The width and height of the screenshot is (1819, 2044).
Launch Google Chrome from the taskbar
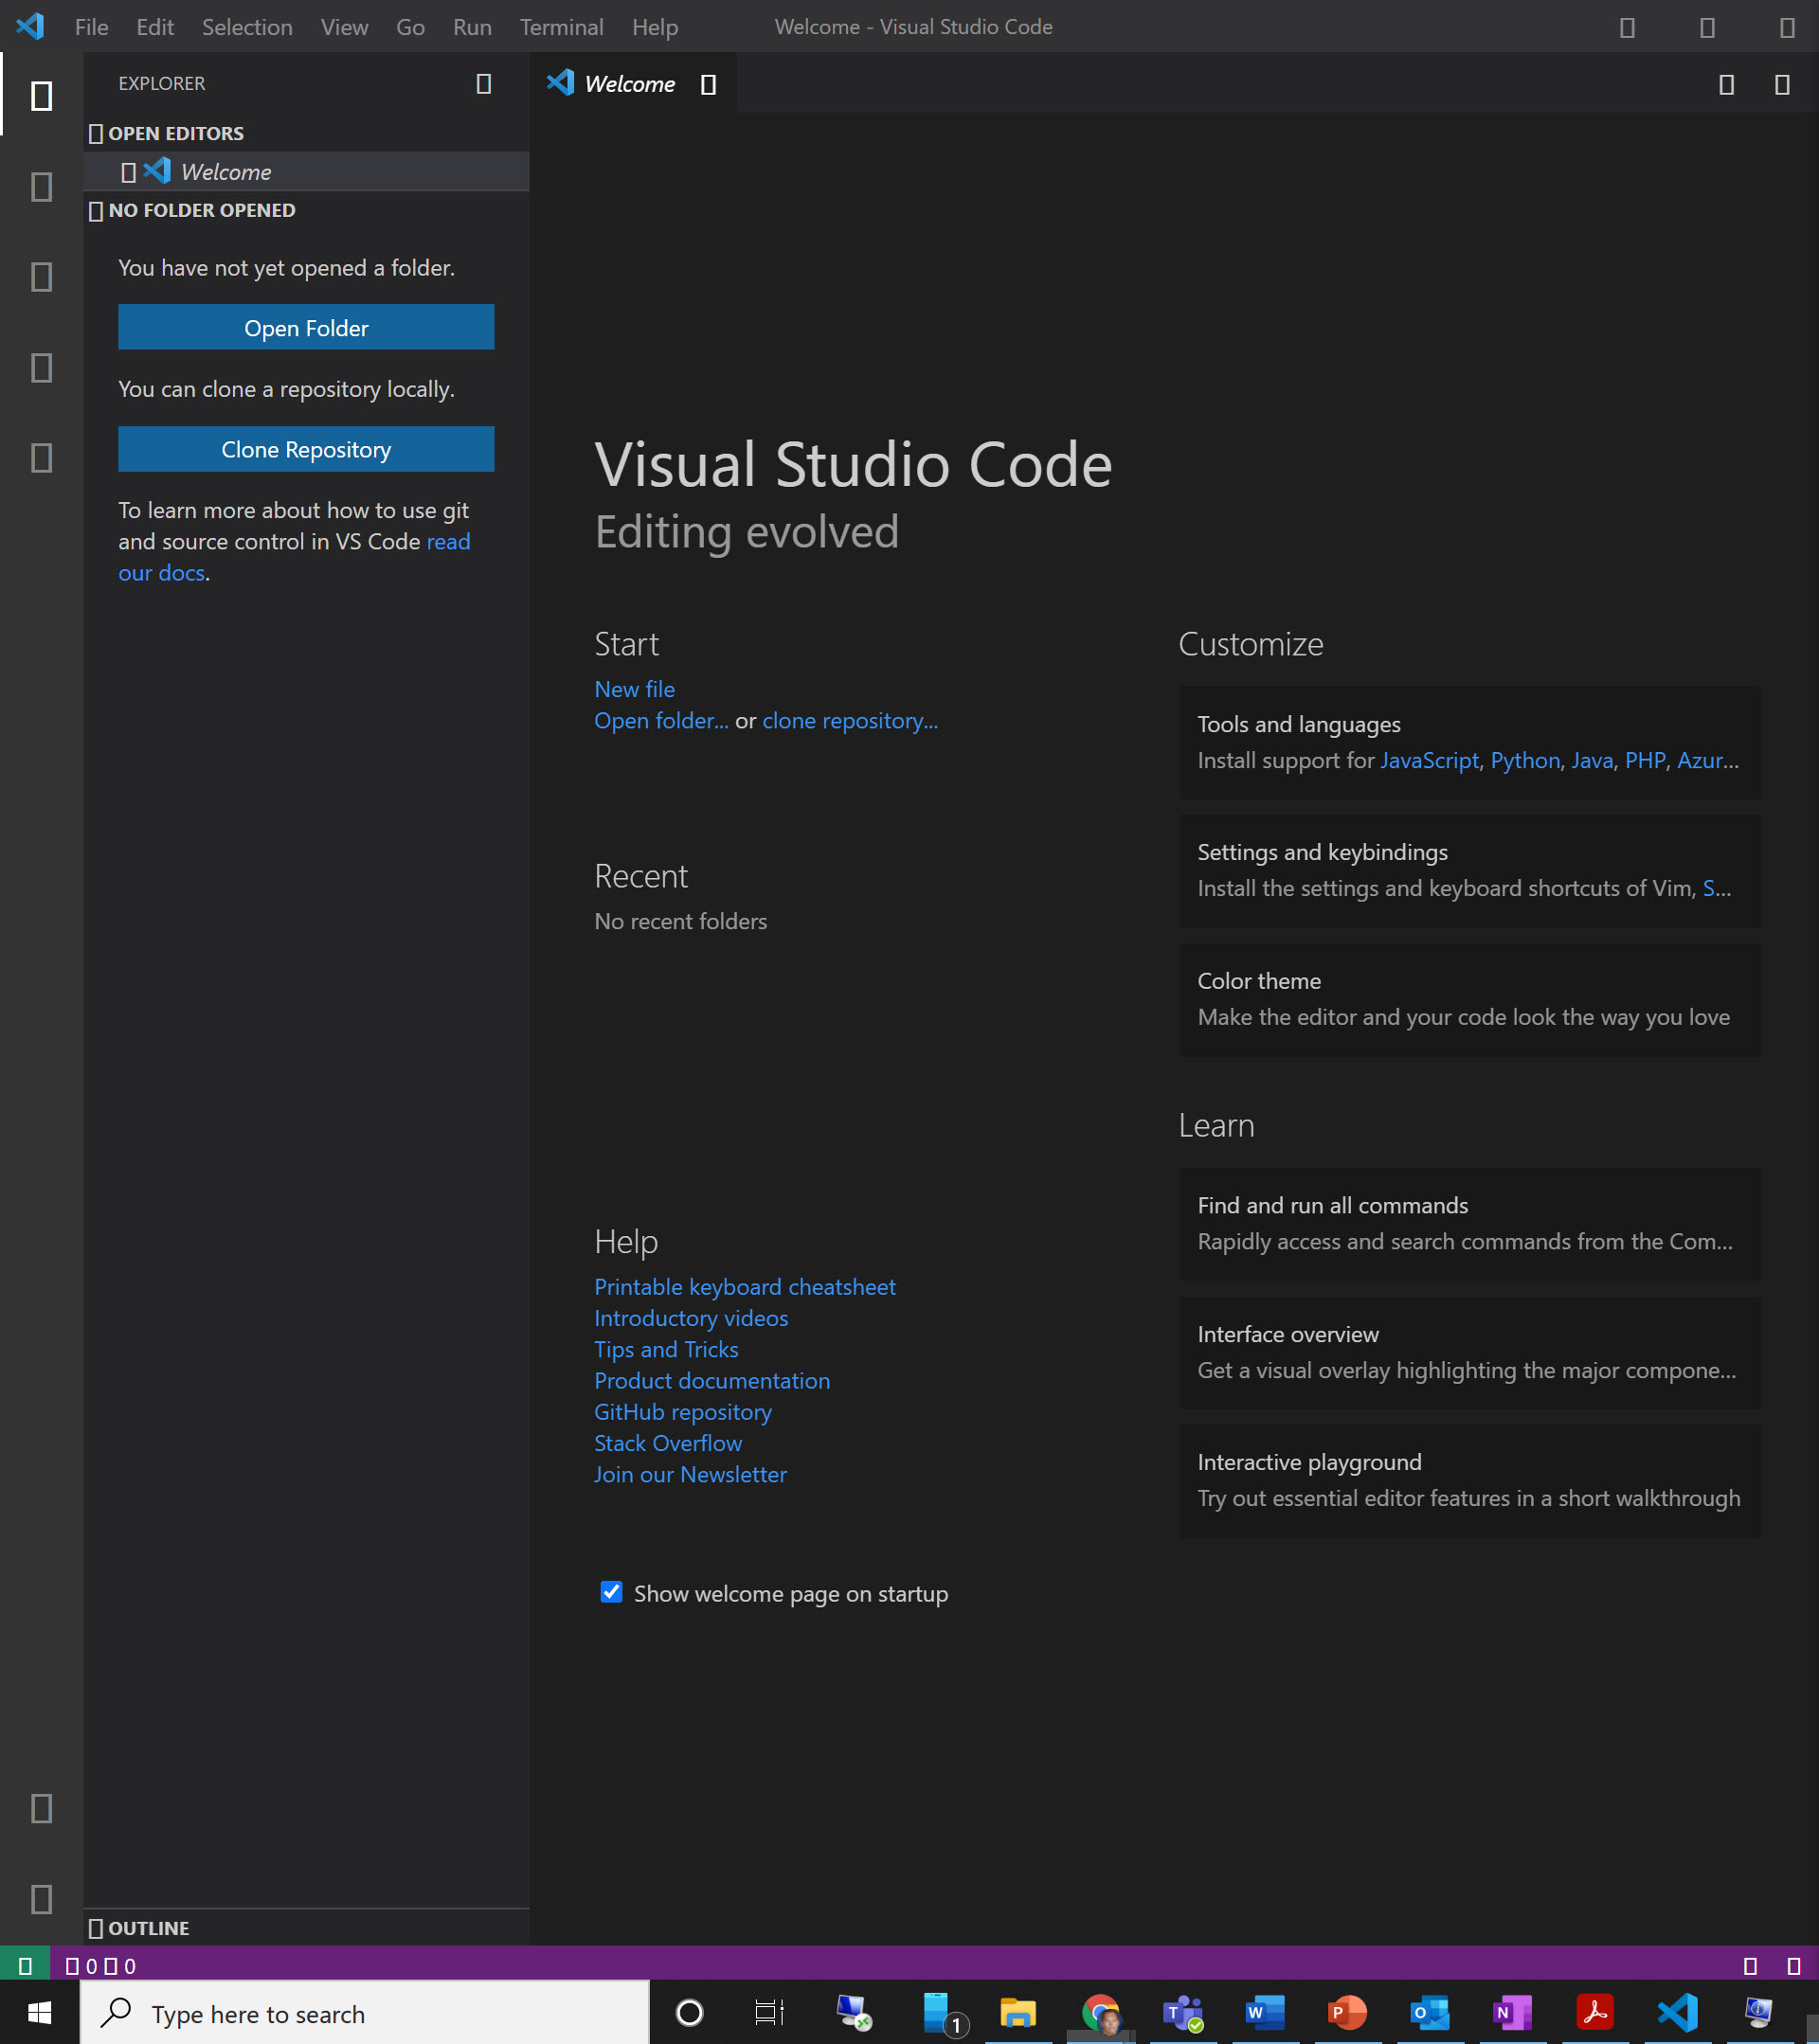coord(1101,2012)
